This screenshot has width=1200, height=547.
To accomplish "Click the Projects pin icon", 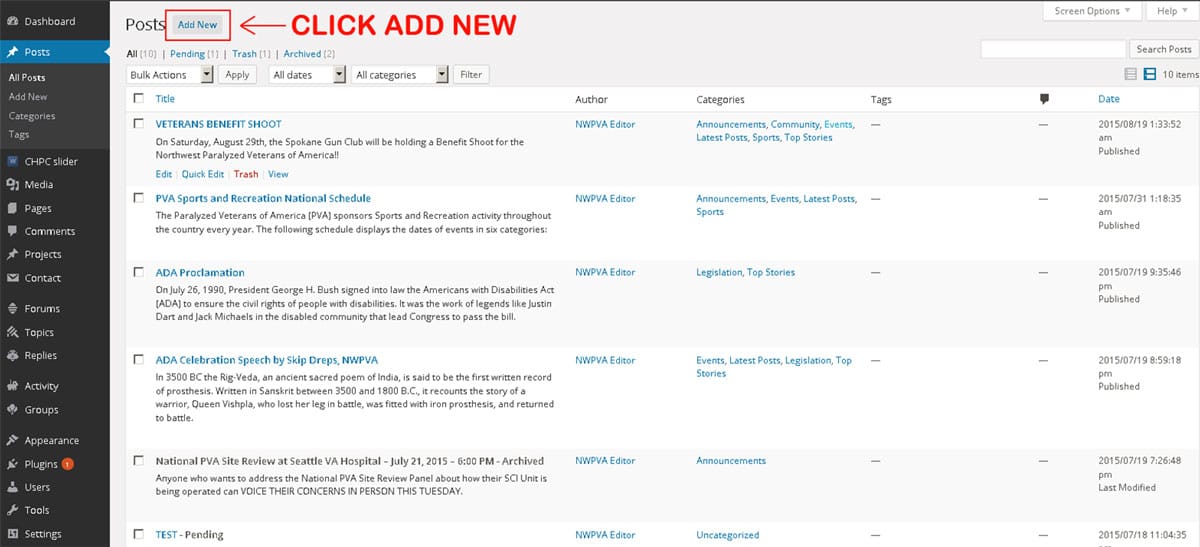I will tap(12, 254).
